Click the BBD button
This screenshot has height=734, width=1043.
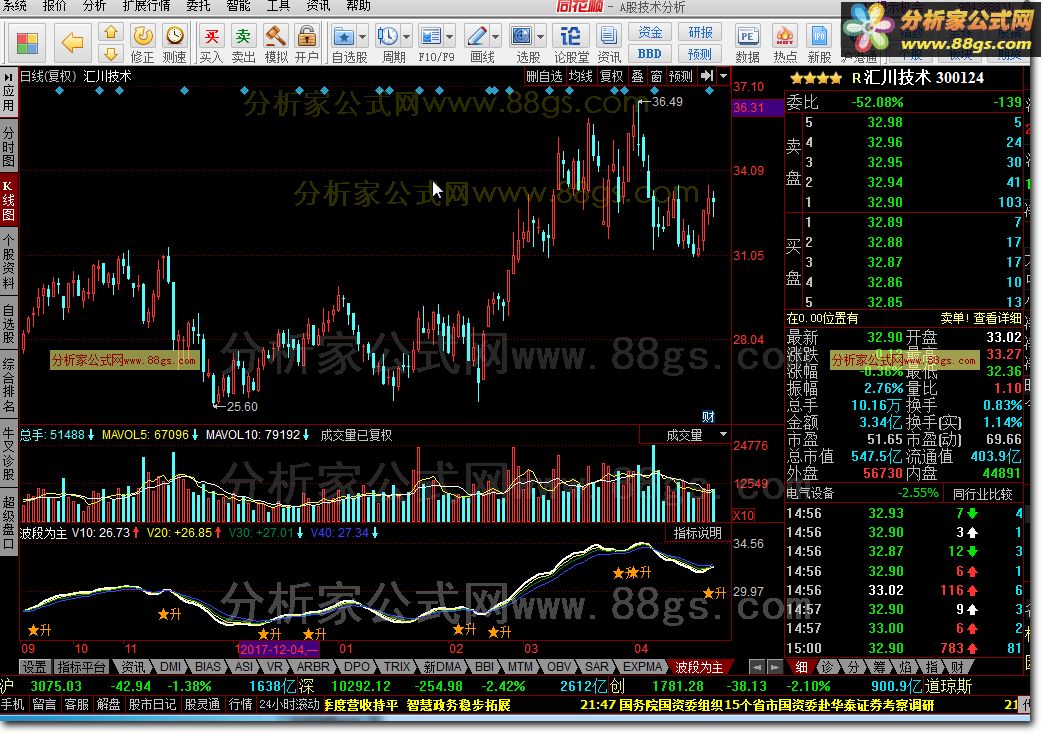(650, 54)
